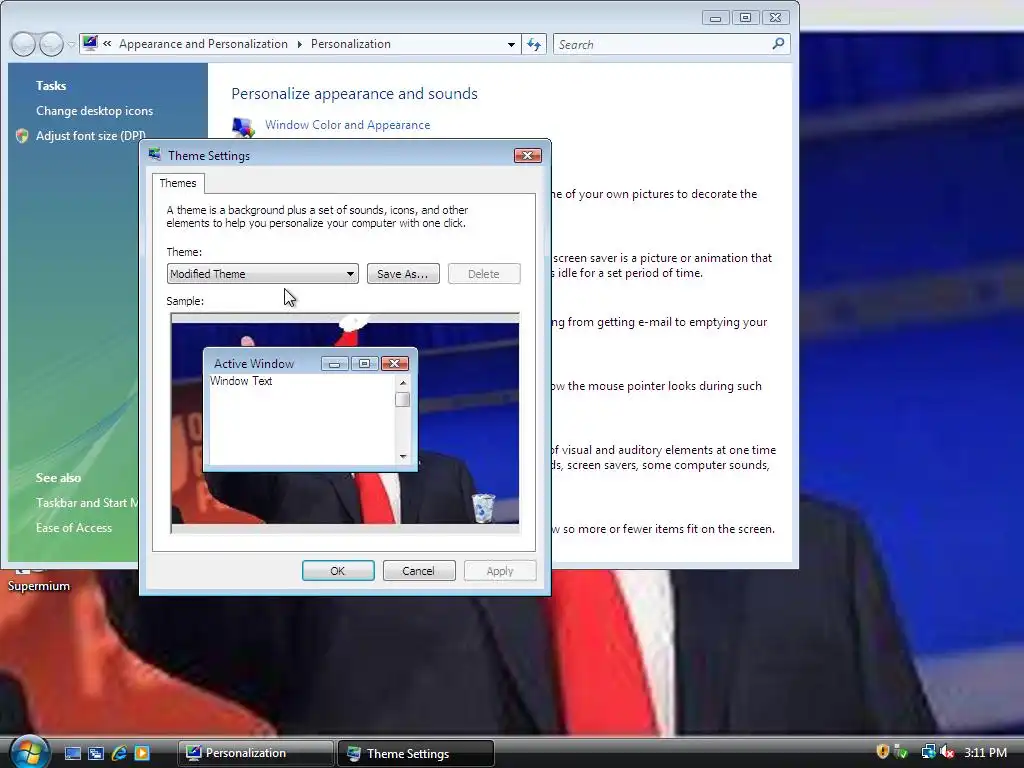Click shield icon beside Adjust font size

(22, 136)
